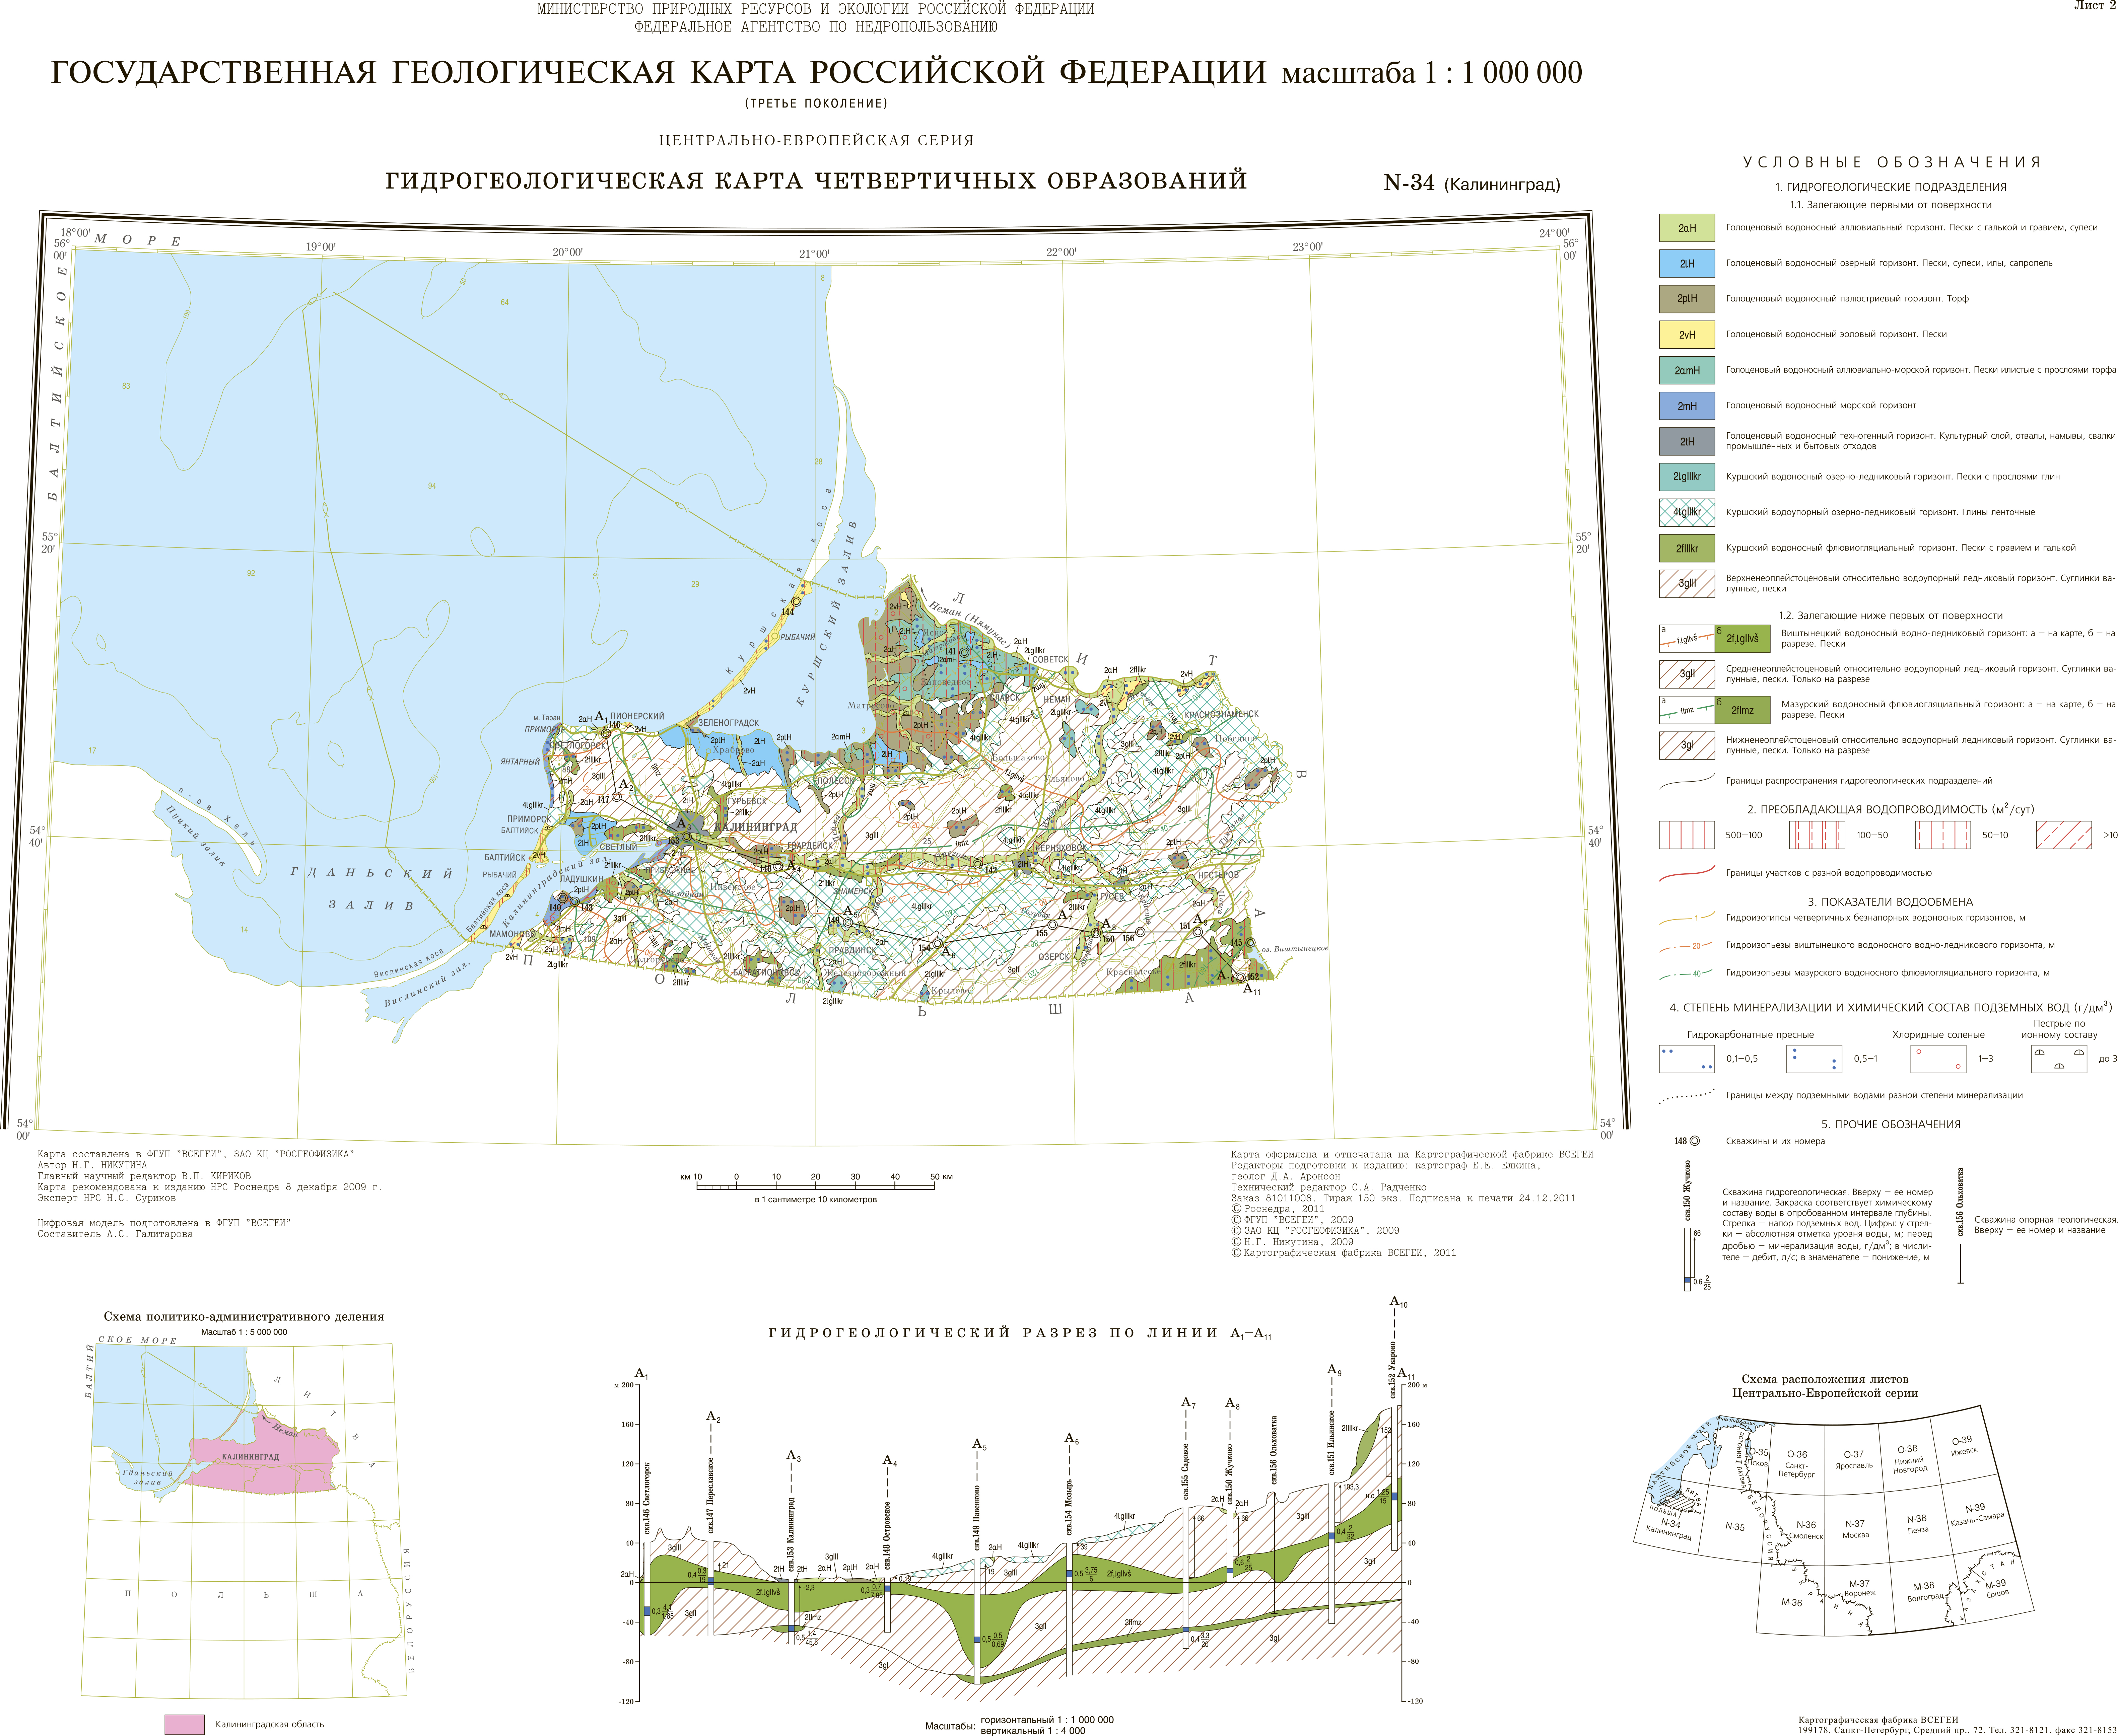Click the 'ГДАНЬСКИЙ' gulf label in the sea

pyautogui.click(x=372, y=873)
